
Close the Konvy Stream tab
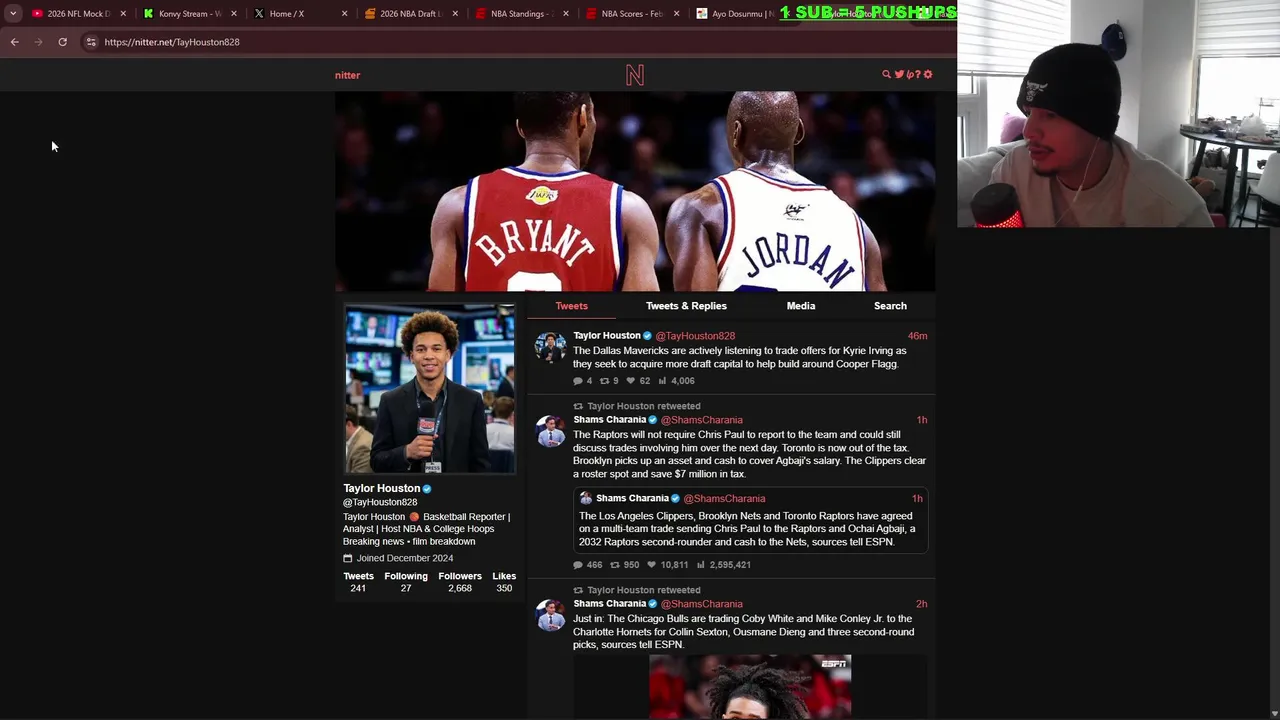point(234,14)
